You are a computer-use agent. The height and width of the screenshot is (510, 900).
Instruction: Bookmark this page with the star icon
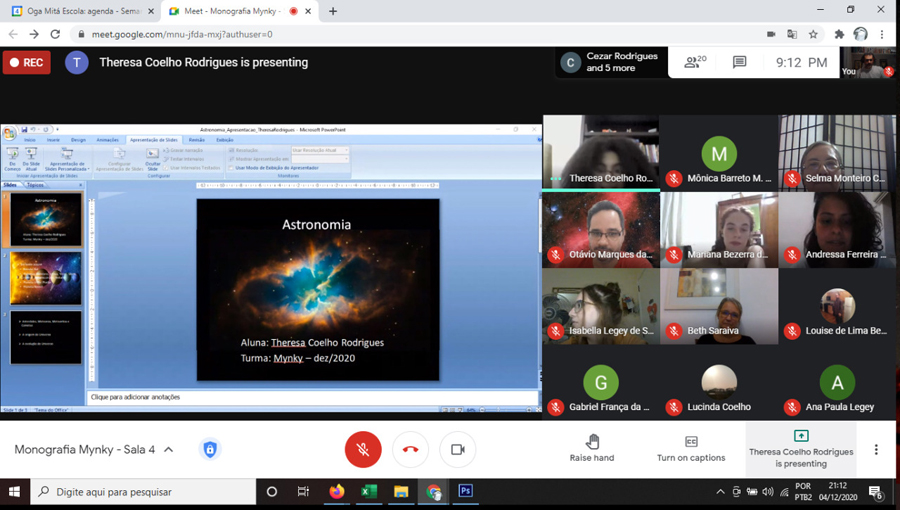814,34
